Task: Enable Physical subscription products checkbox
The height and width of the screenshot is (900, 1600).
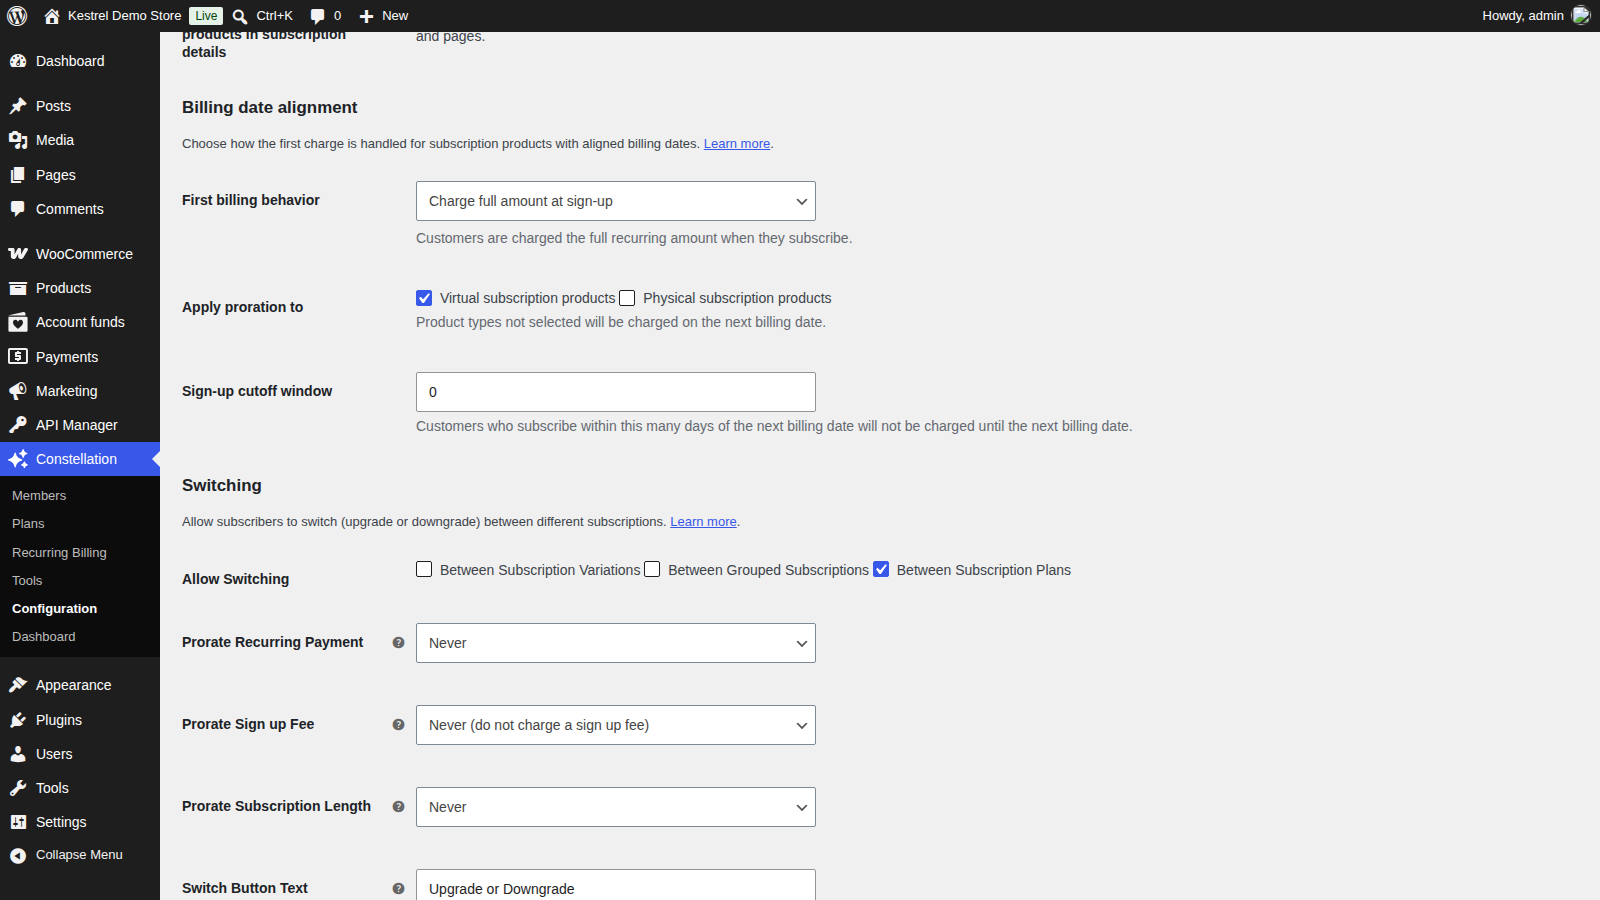Action: pyautogui.click(x=627, y=298)
